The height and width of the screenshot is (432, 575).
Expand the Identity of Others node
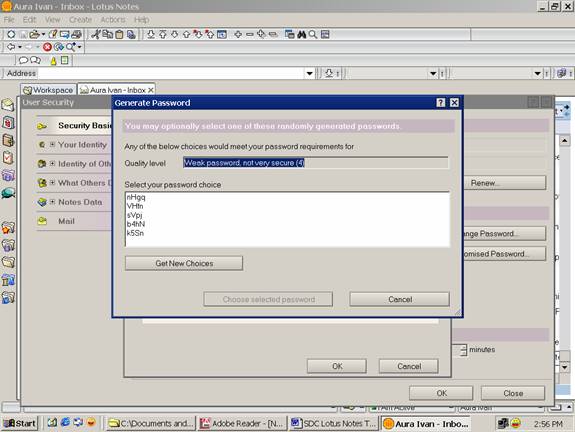pyautogui.click(x=52, y=164)
